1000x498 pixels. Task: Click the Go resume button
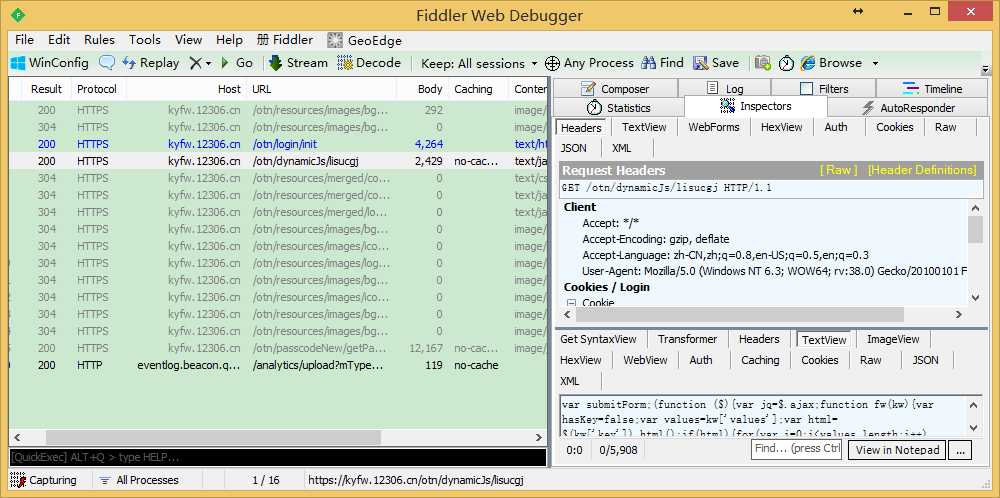237,62
